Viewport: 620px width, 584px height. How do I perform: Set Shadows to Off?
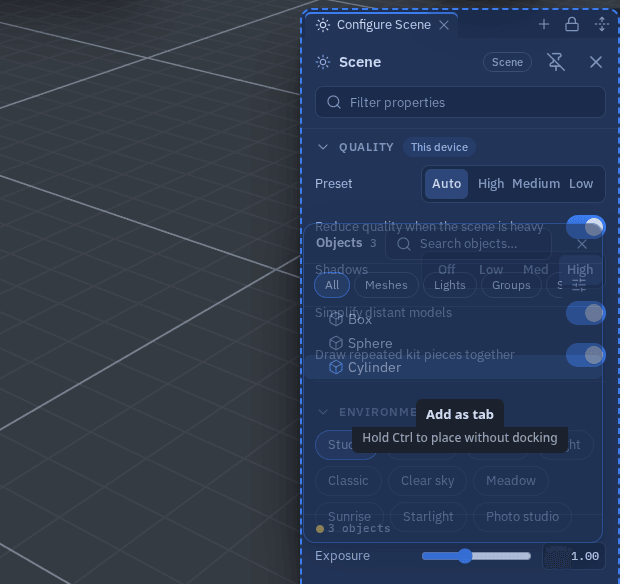pyautogui.click(x=446, y=270)
